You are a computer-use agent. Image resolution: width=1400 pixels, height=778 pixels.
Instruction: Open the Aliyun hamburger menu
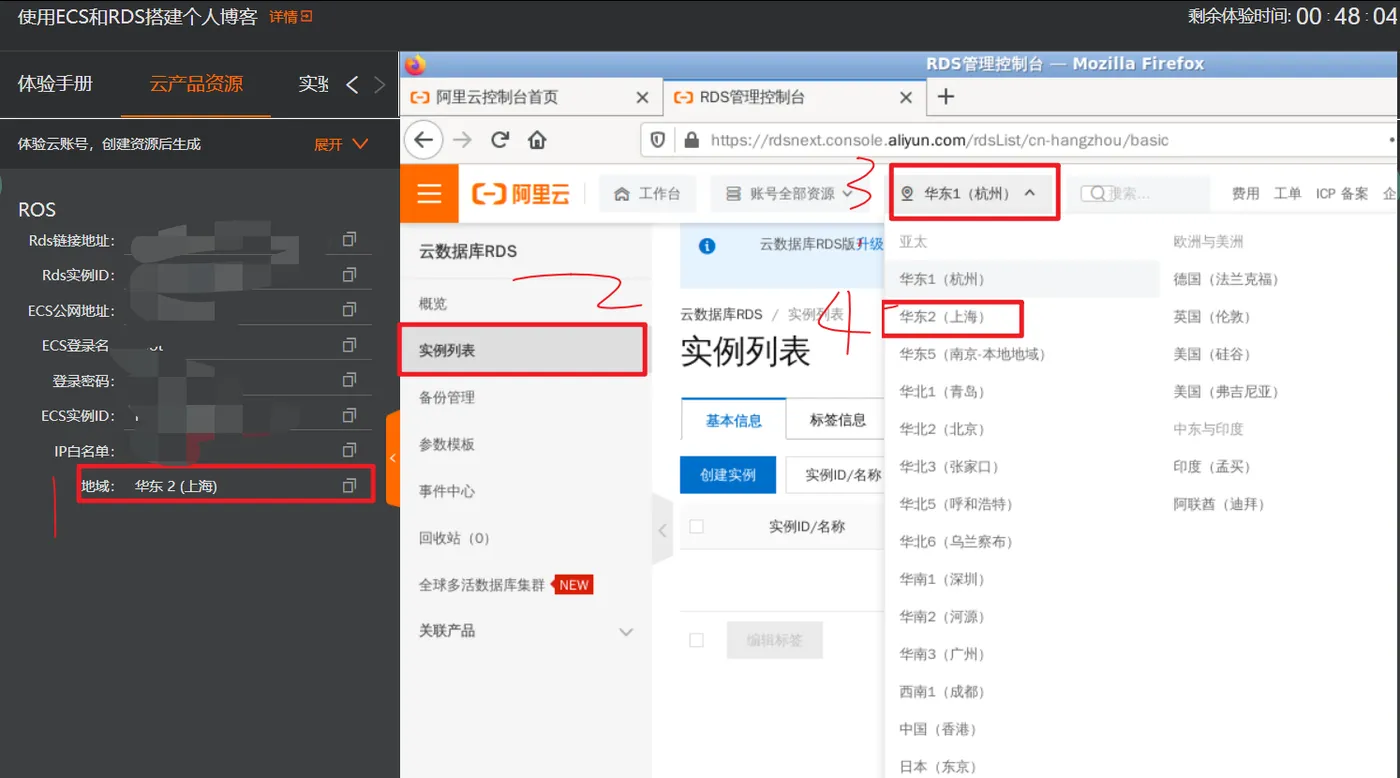[429, 193]
